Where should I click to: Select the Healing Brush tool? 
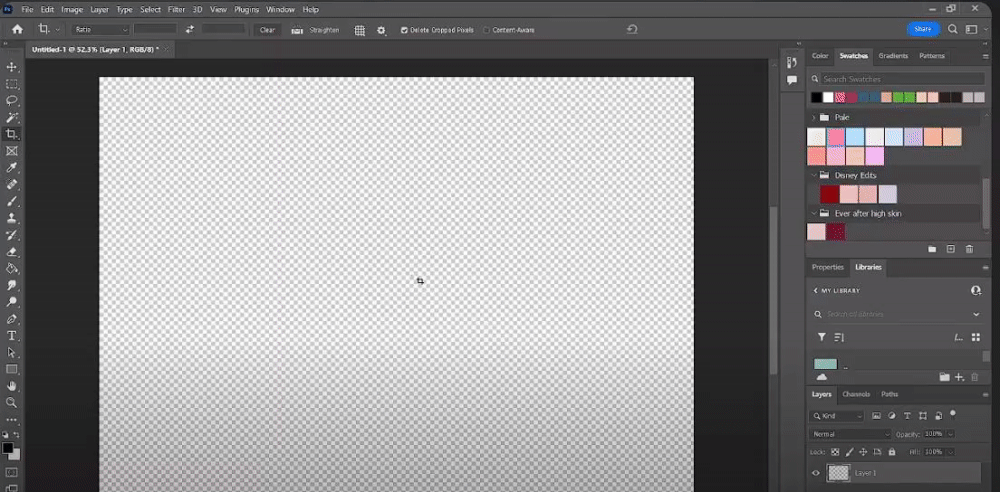[11, 184]
